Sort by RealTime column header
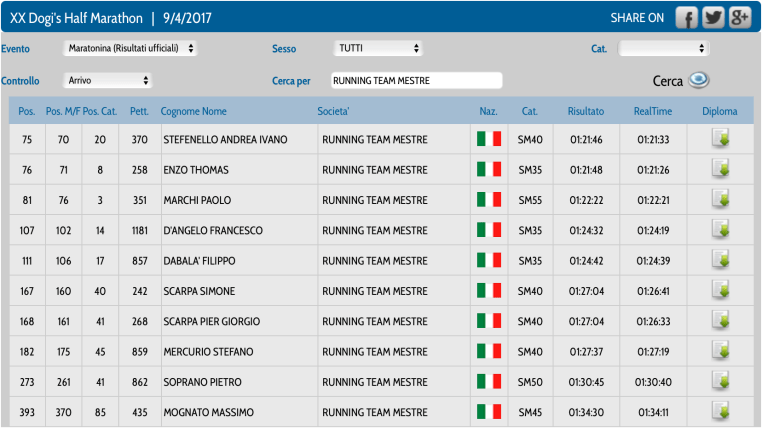The image size is (762, 429). 652,111
